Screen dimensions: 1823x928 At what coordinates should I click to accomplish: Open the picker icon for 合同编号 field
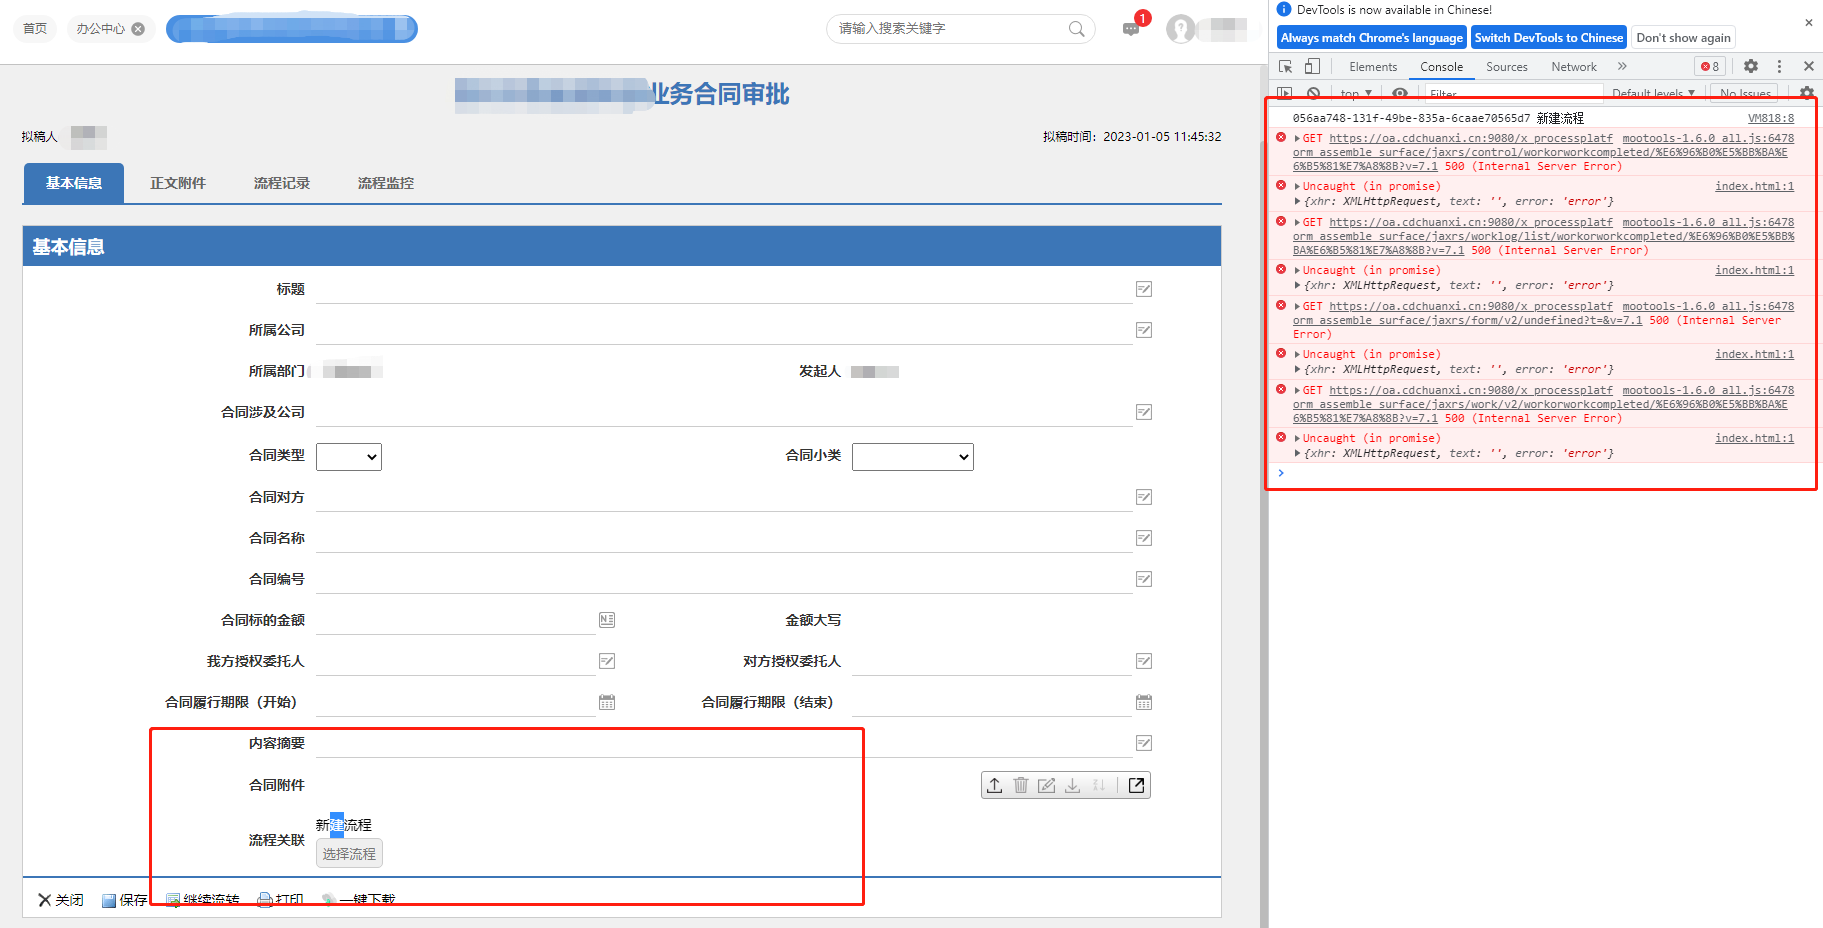tap(1144, 579)
